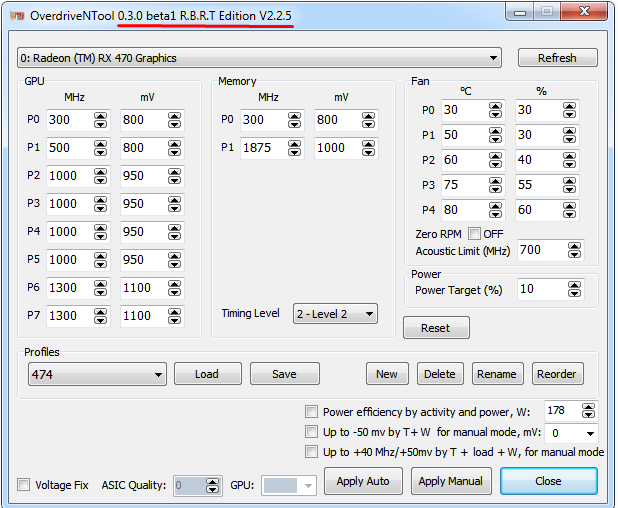Close the window with the title bar X

[x=584, y=11]
